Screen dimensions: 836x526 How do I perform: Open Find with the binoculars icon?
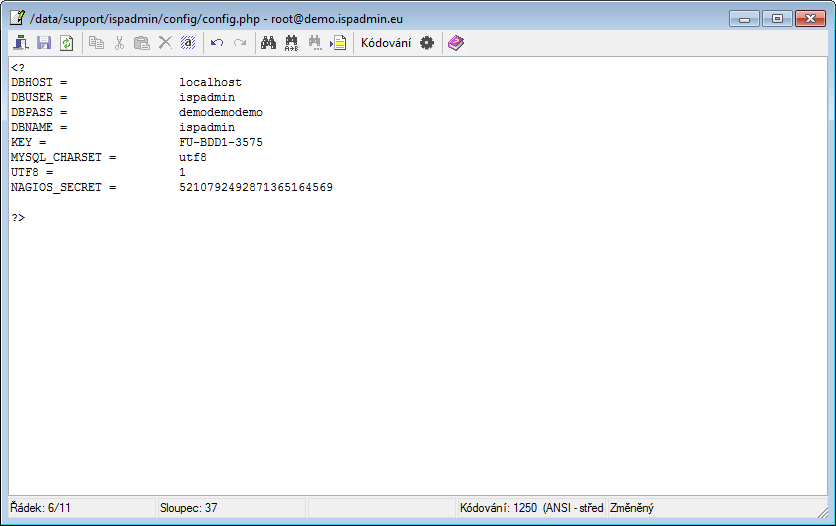tap(268, 43)
